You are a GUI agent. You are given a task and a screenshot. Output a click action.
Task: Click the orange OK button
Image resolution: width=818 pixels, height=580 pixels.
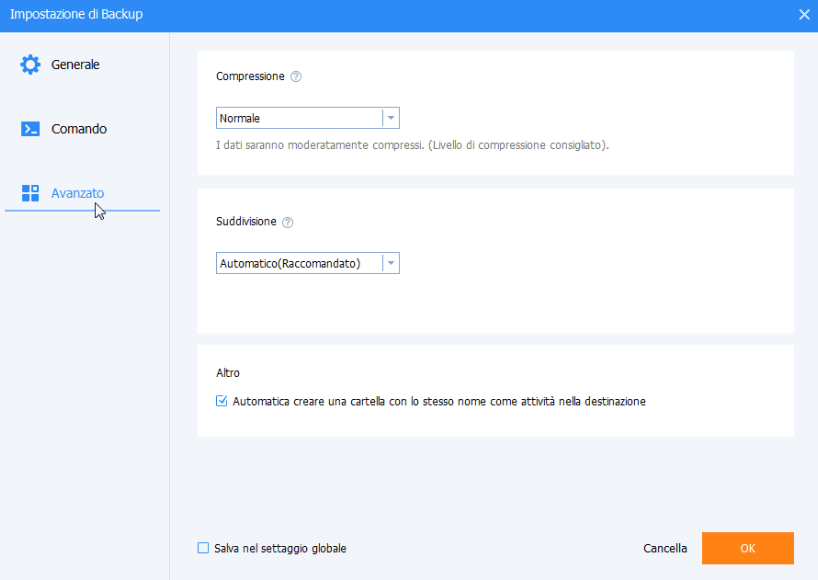748,548
